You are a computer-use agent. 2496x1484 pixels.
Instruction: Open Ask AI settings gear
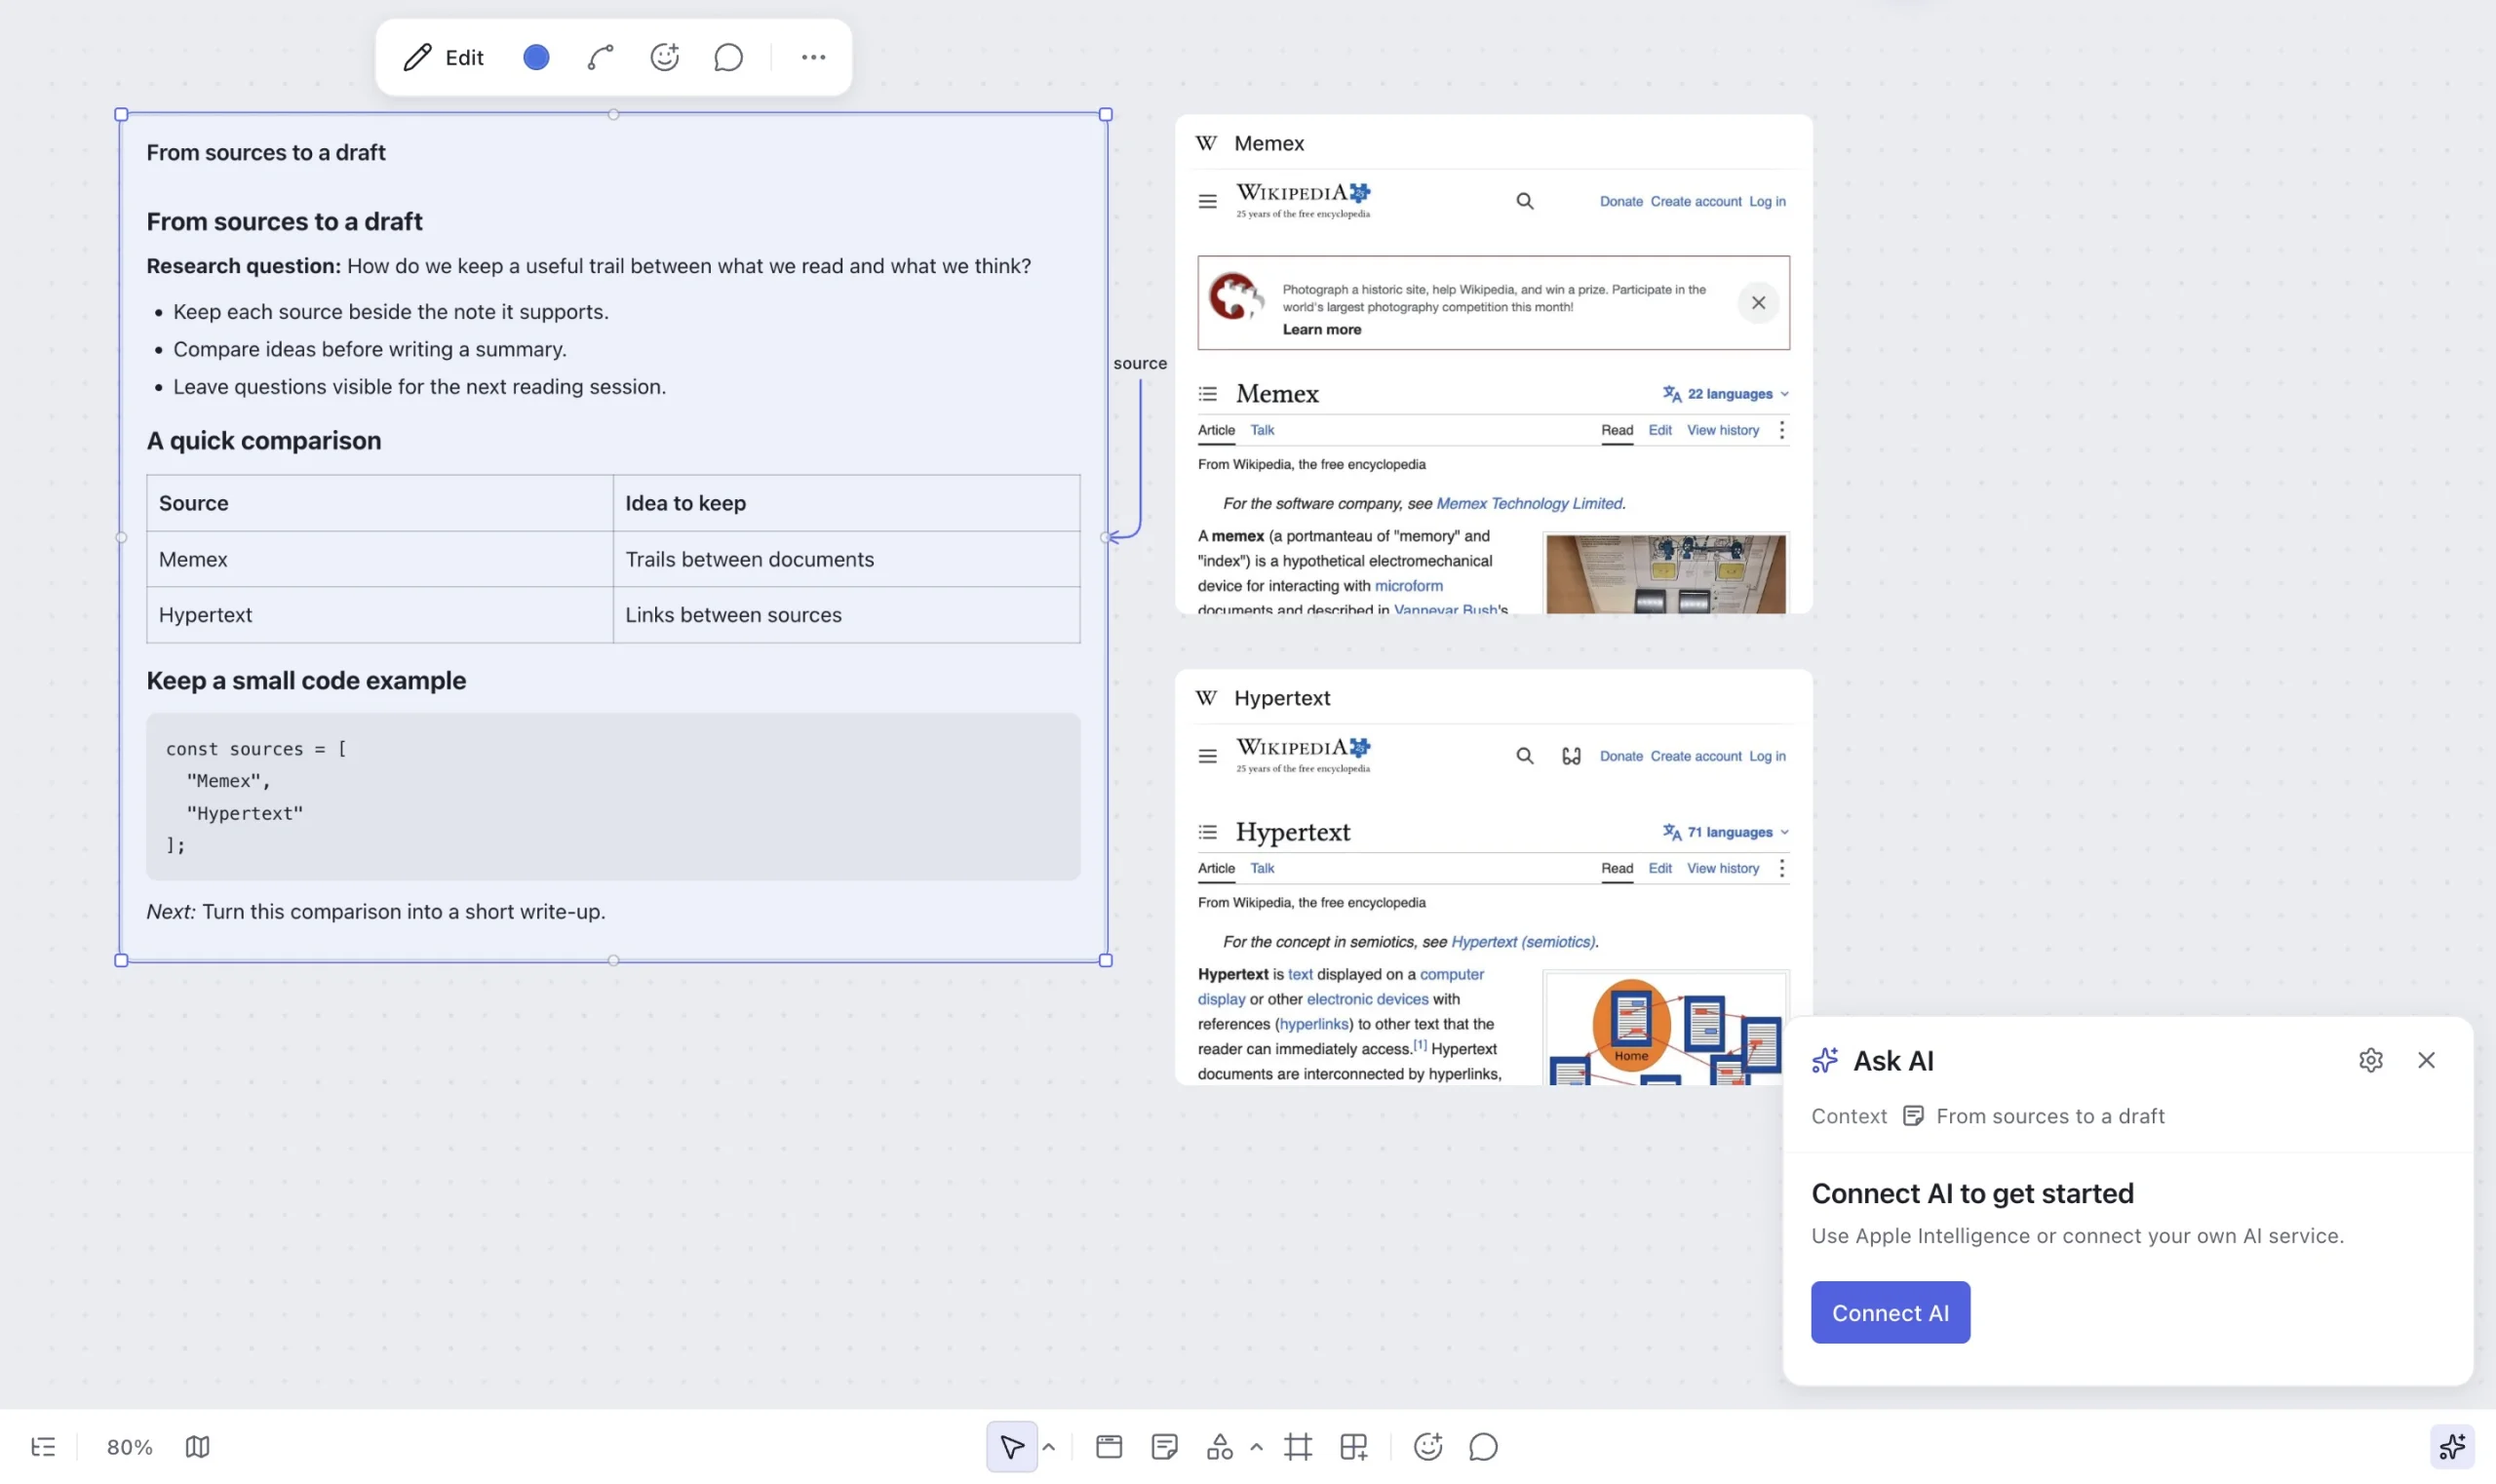point(2370,1060)
